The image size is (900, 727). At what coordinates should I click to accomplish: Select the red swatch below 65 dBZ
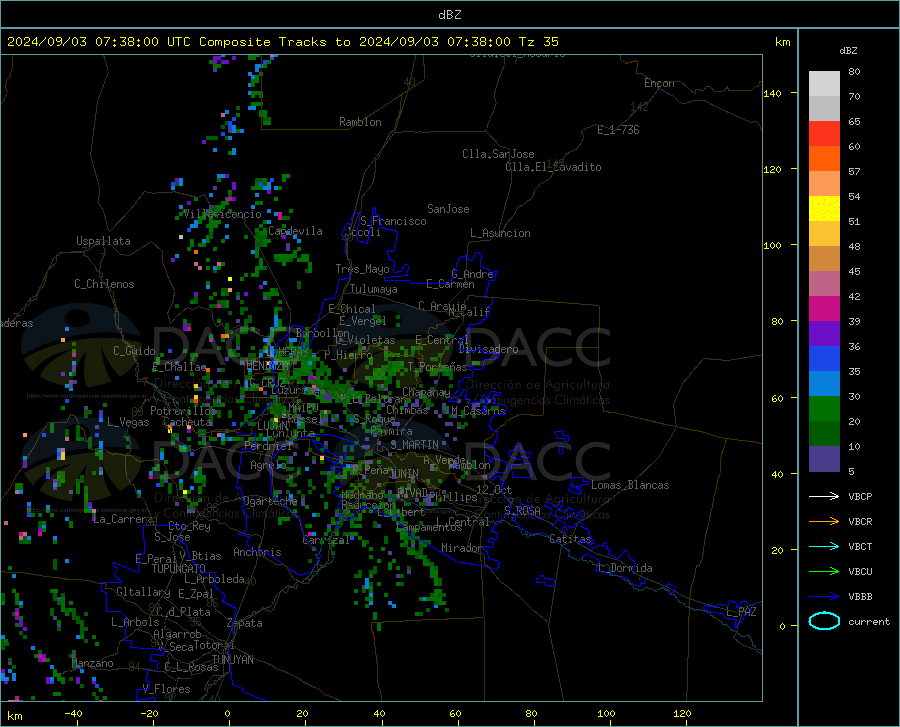coord(824,134)
